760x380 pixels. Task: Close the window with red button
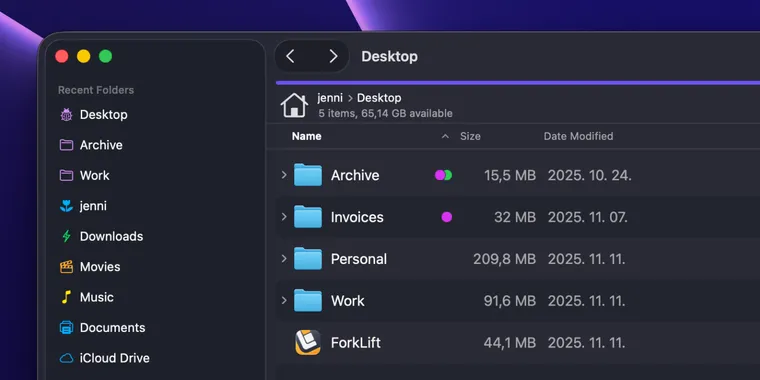pos(62,56)
